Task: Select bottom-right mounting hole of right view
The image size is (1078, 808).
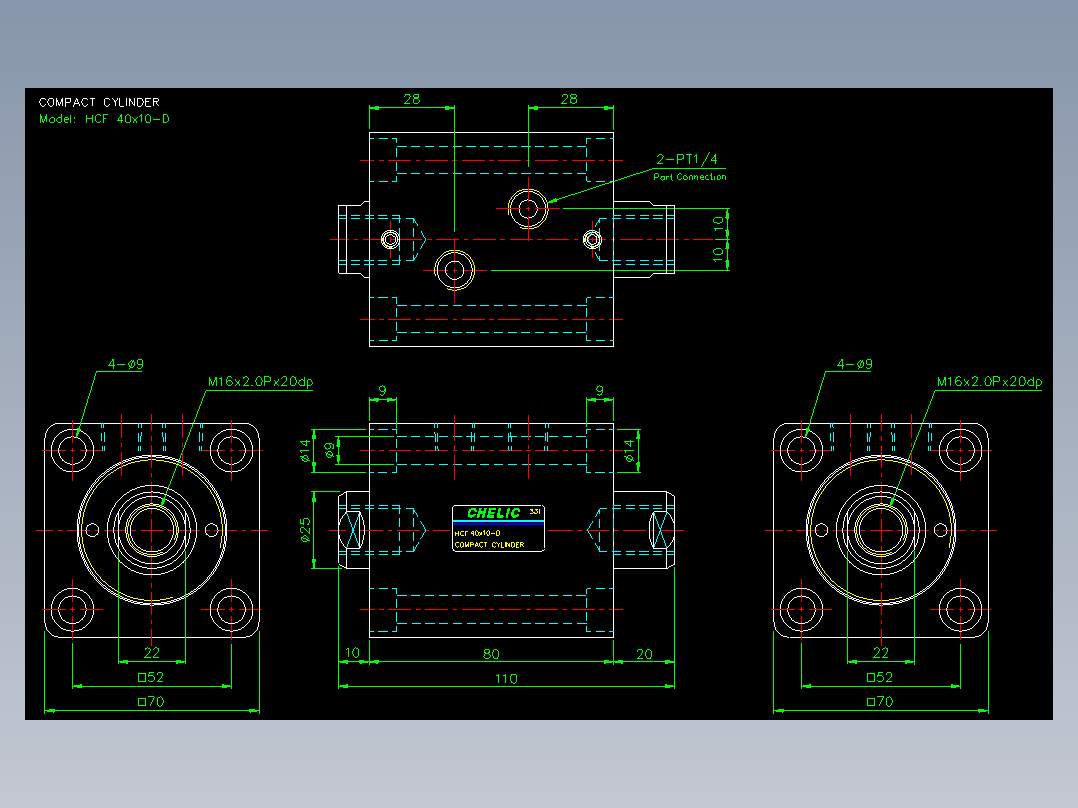Action: click(960, 609)
